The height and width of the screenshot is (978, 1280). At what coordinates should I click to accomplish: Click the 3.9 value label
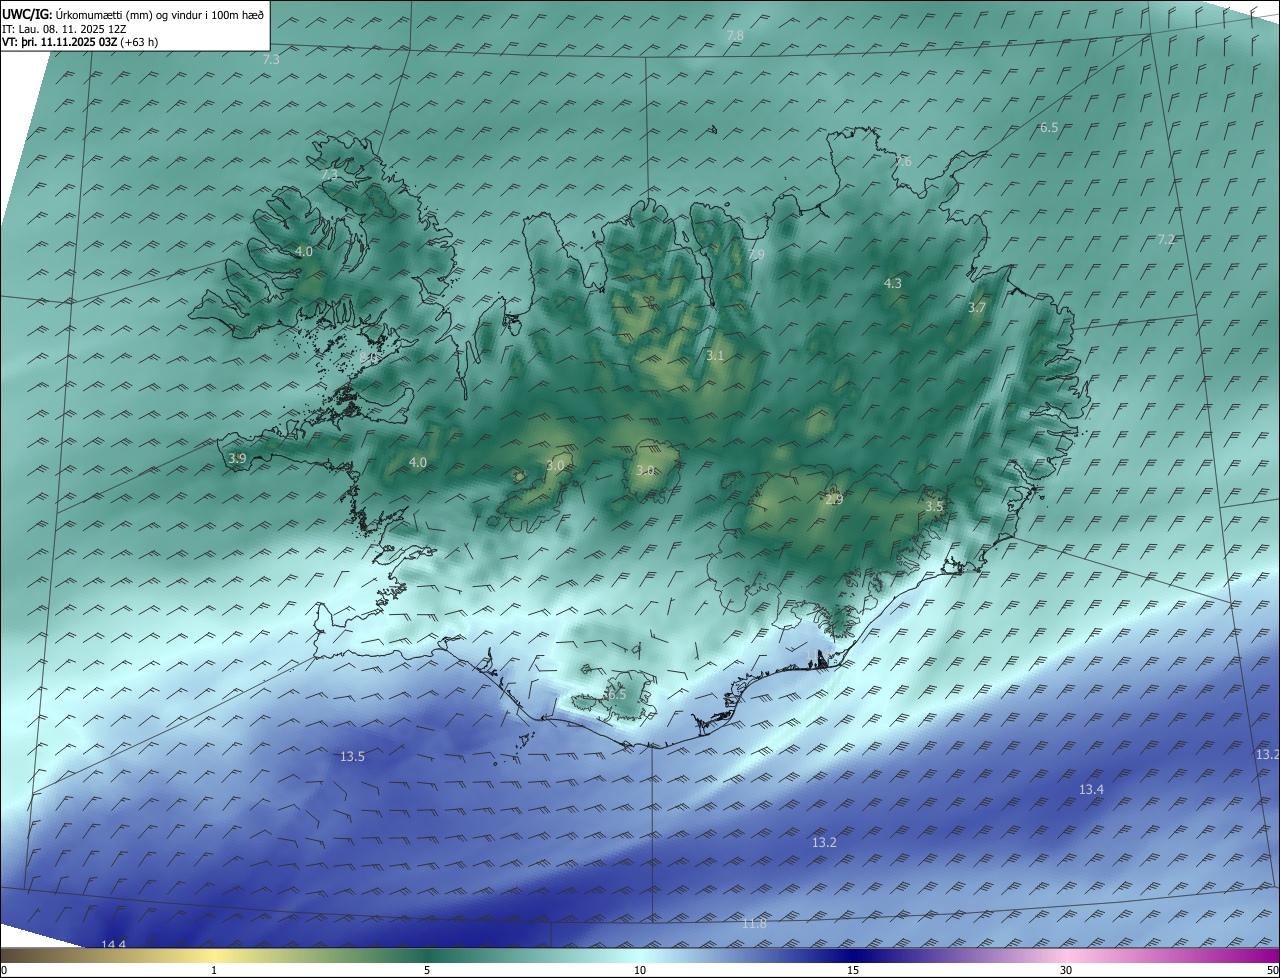click(x=237, y=459)
